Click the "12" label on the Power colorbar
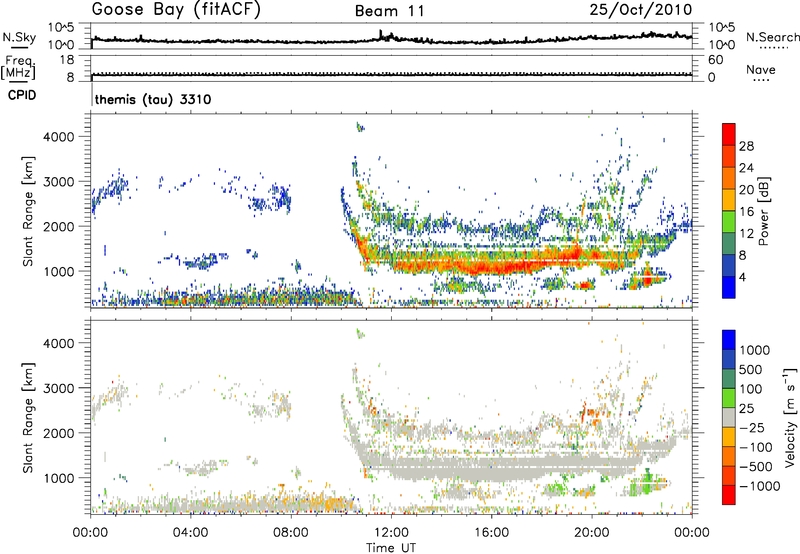The image size is (800, 554). click(x=746, y=234)
